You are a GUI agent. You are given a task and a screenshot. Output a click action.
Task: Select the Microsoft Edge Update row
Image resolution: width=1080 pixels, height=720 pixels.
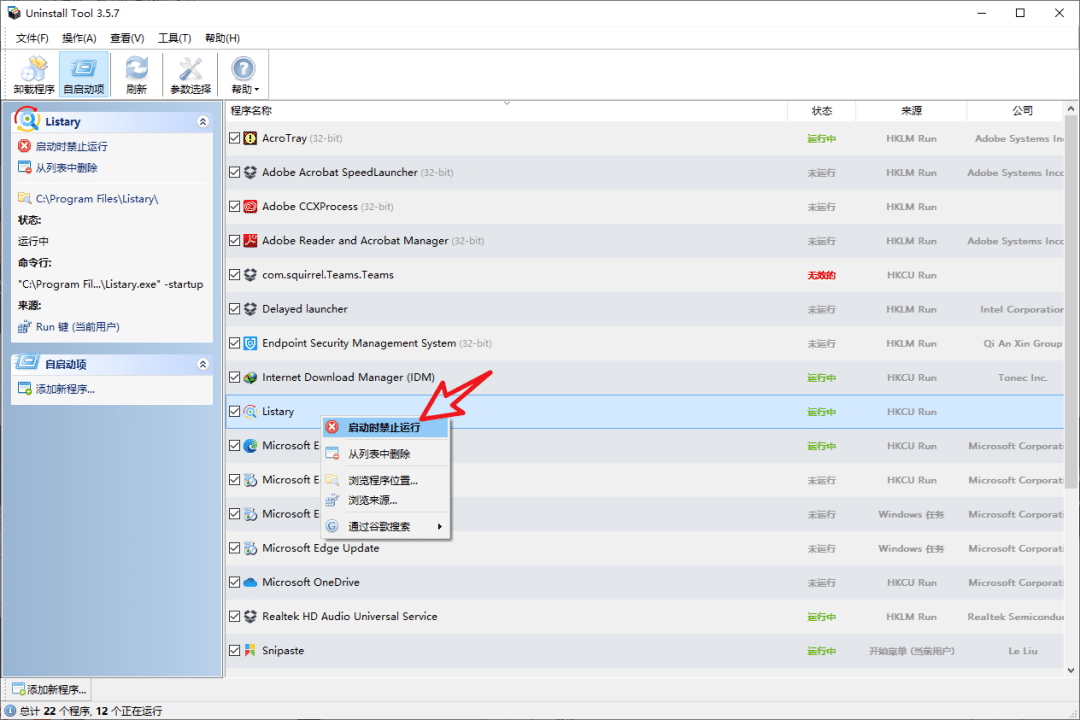point(645,548)
